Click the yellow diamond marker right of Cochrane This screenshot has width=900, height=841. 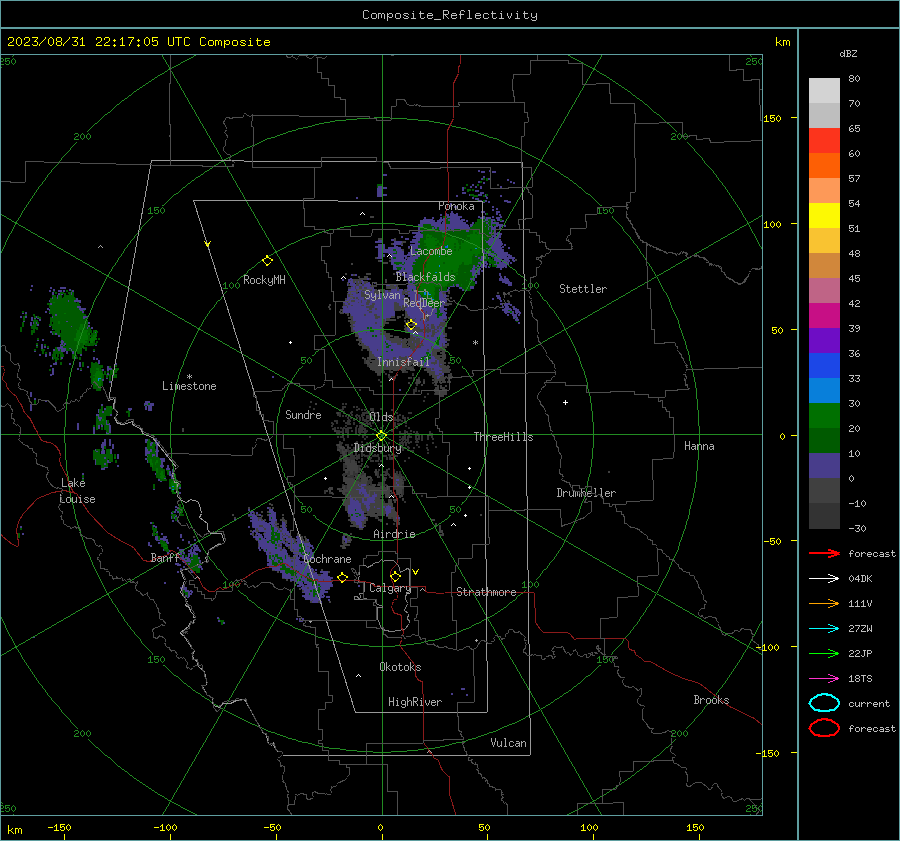click(342, 577)
